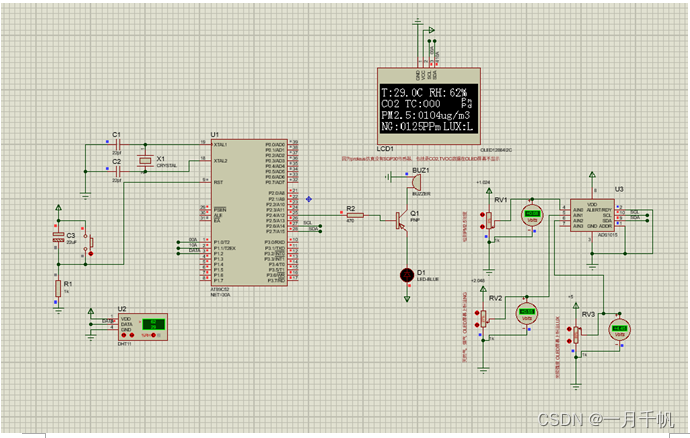
Task: Select the voltmeter next to RV2
Action: [527, 313]
